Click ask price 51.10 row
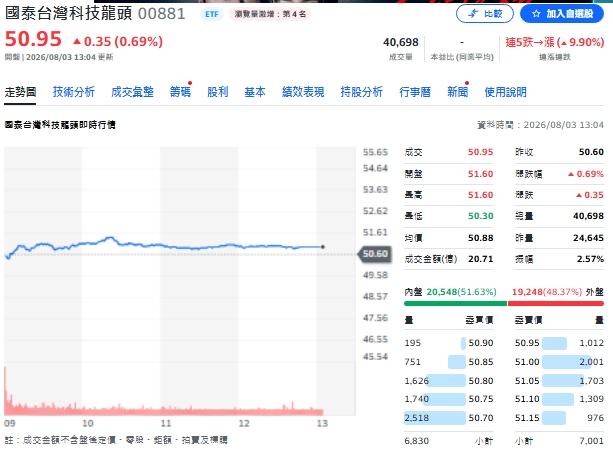This screenshot has width=613, height=455. [559, 399]
